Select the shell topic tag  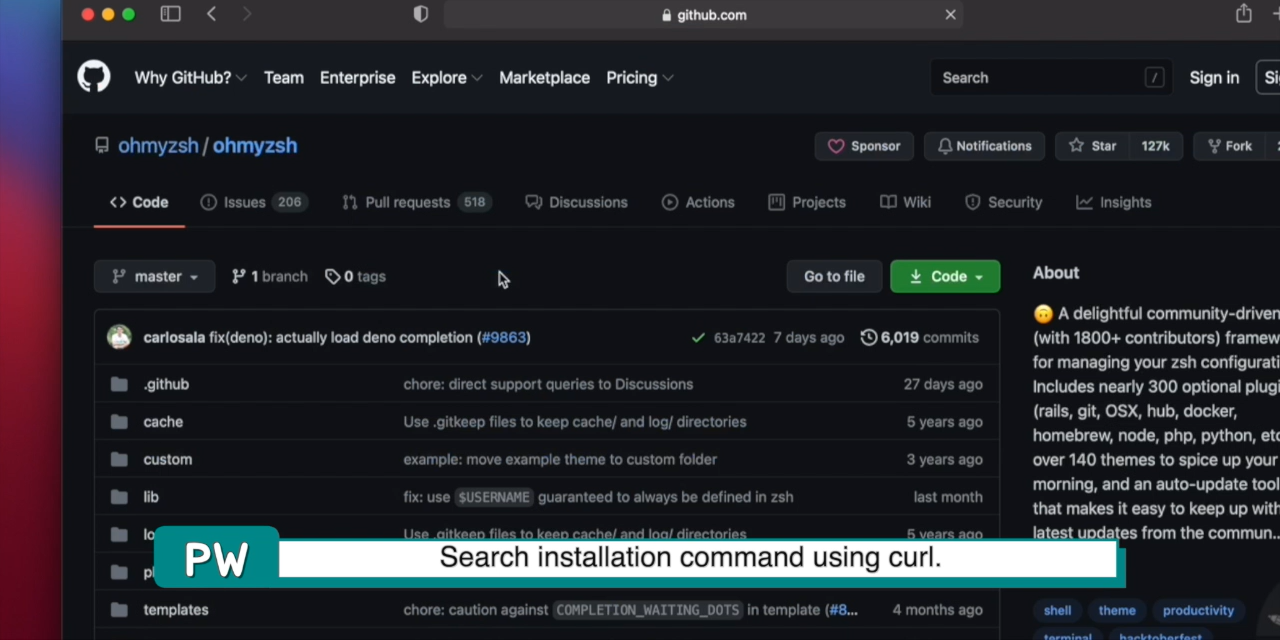tap(1058, 610)
